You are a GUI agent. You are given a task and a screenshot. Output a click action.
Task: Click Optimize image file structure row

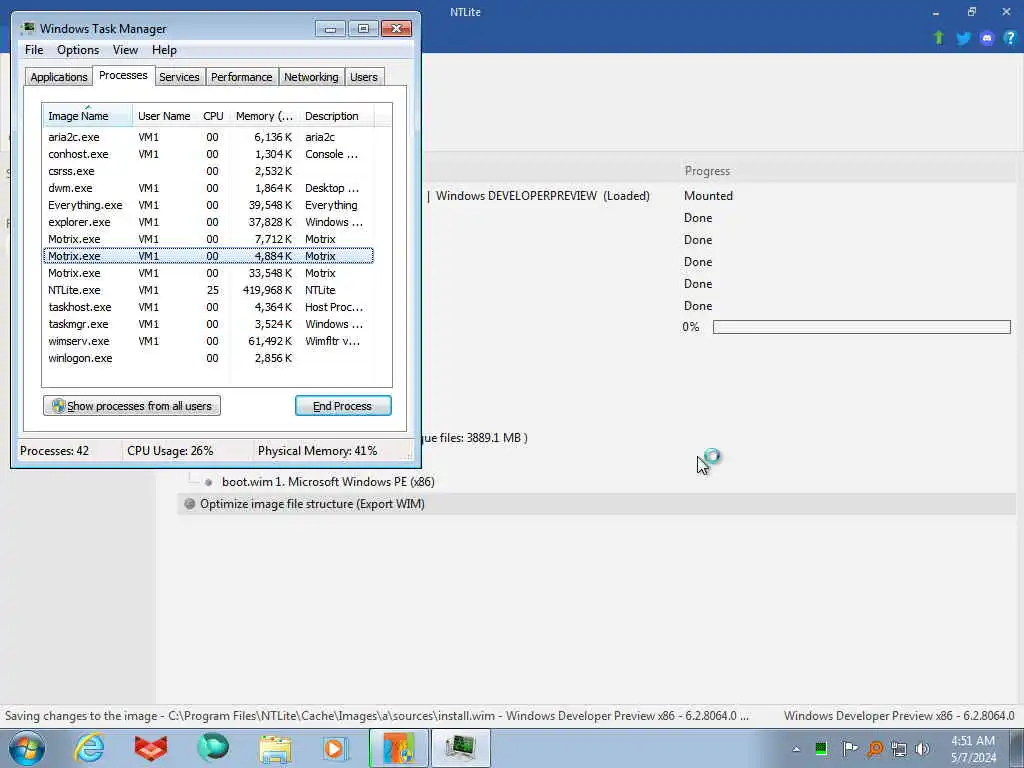[596, 504]
